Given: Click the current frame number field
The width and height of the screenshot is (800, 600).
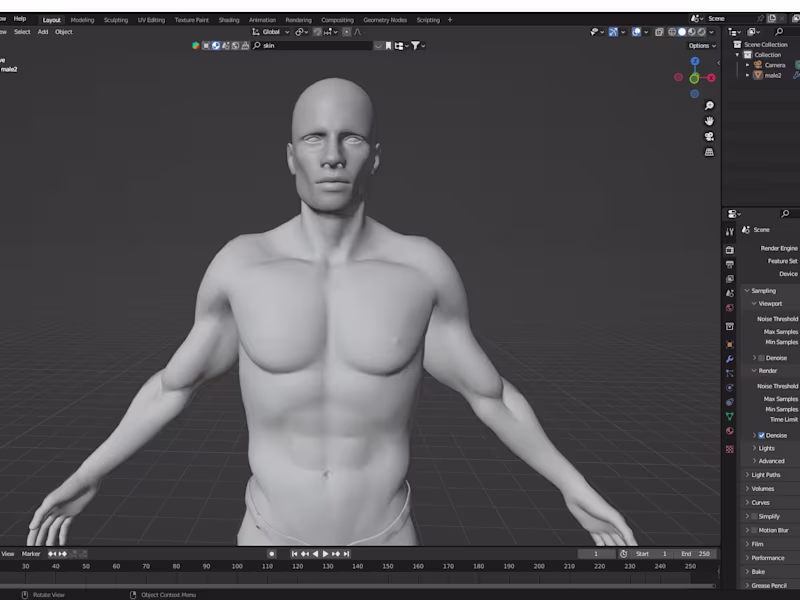Looking at the screenshot, I should click(x=596, y=554).
